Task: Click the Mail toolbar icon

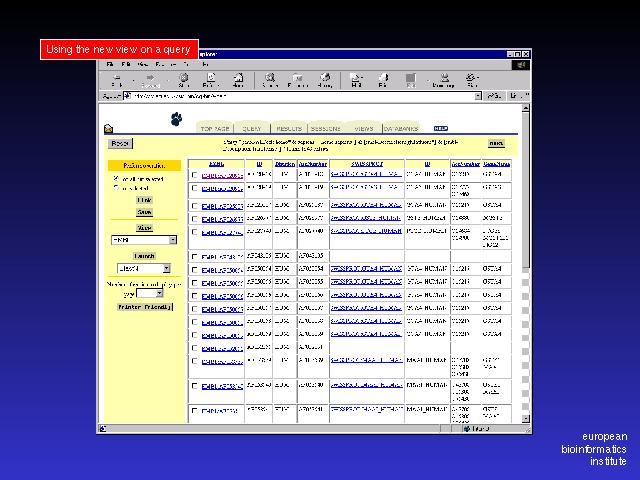Action: tap(356, 77)
